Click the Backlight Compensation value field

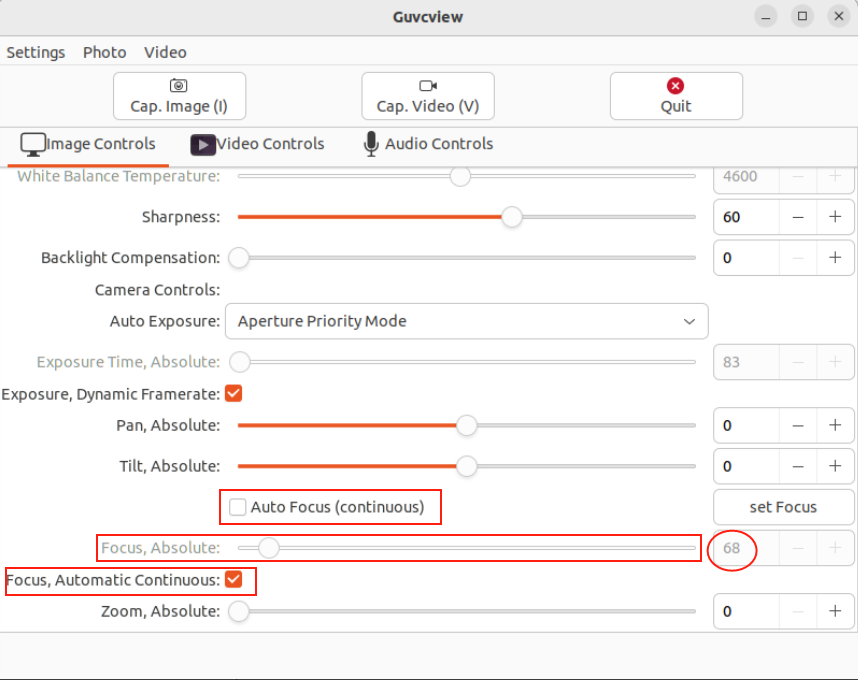click(746, 258)
